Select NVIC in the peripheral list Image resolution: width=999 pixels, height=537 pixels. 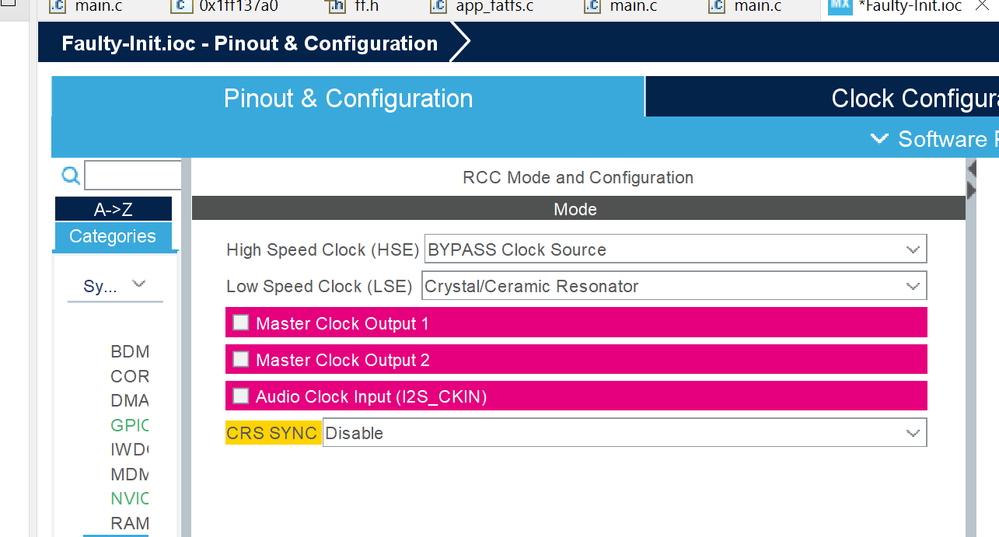pyautogui.click(x=129, y=498)
